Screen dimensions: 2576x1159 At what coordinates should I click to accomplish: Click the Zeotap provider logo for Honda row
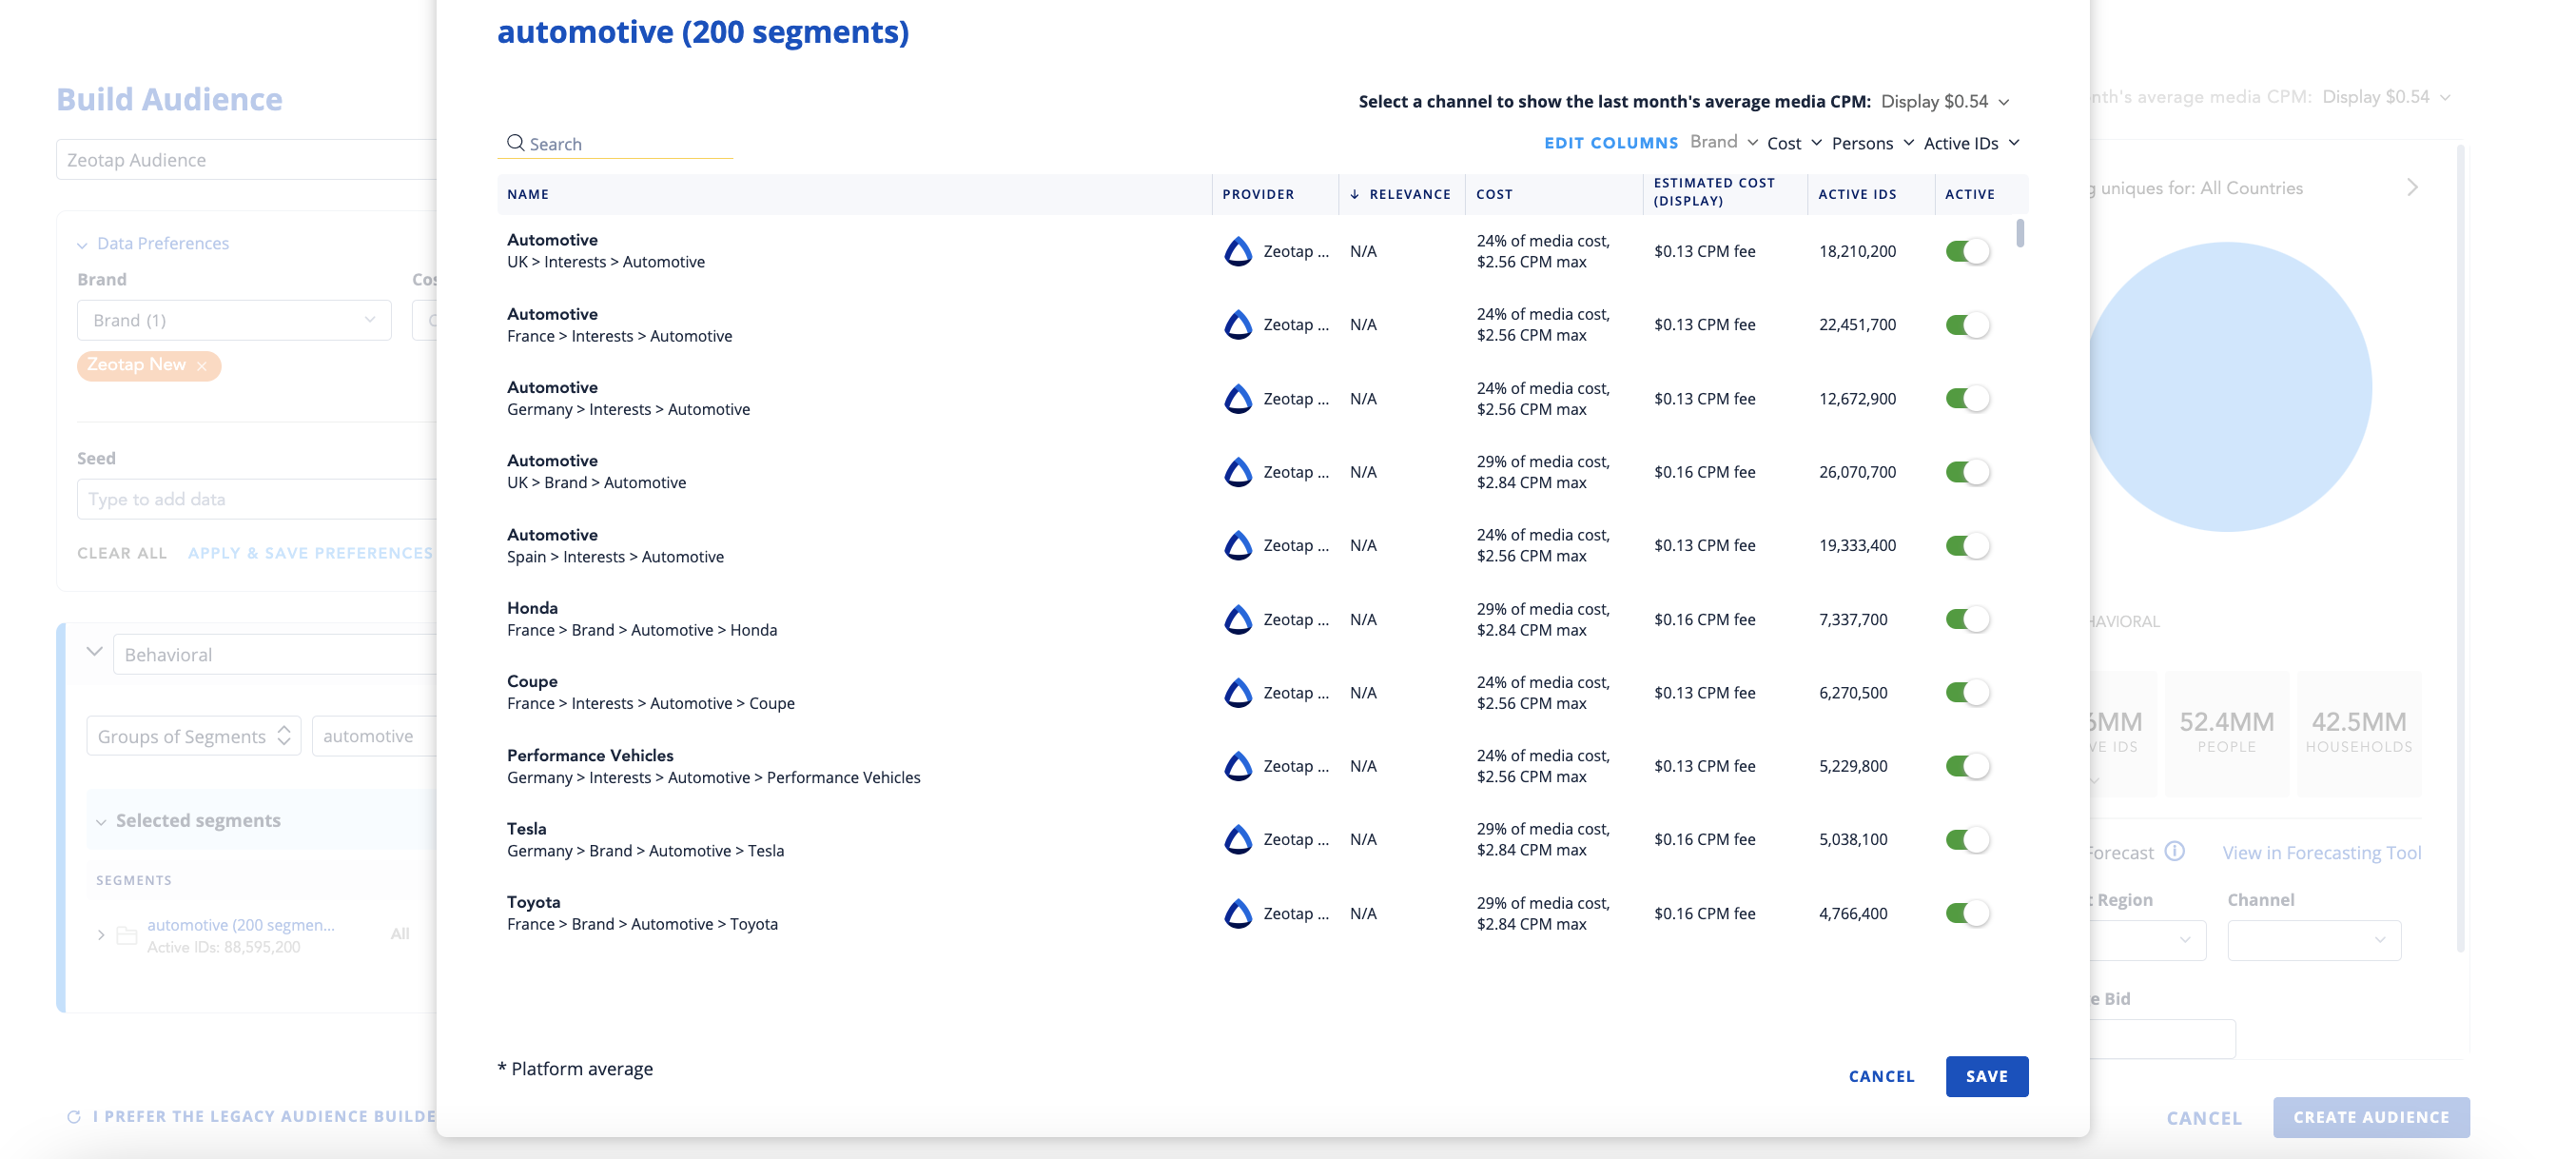[1237, 619]
